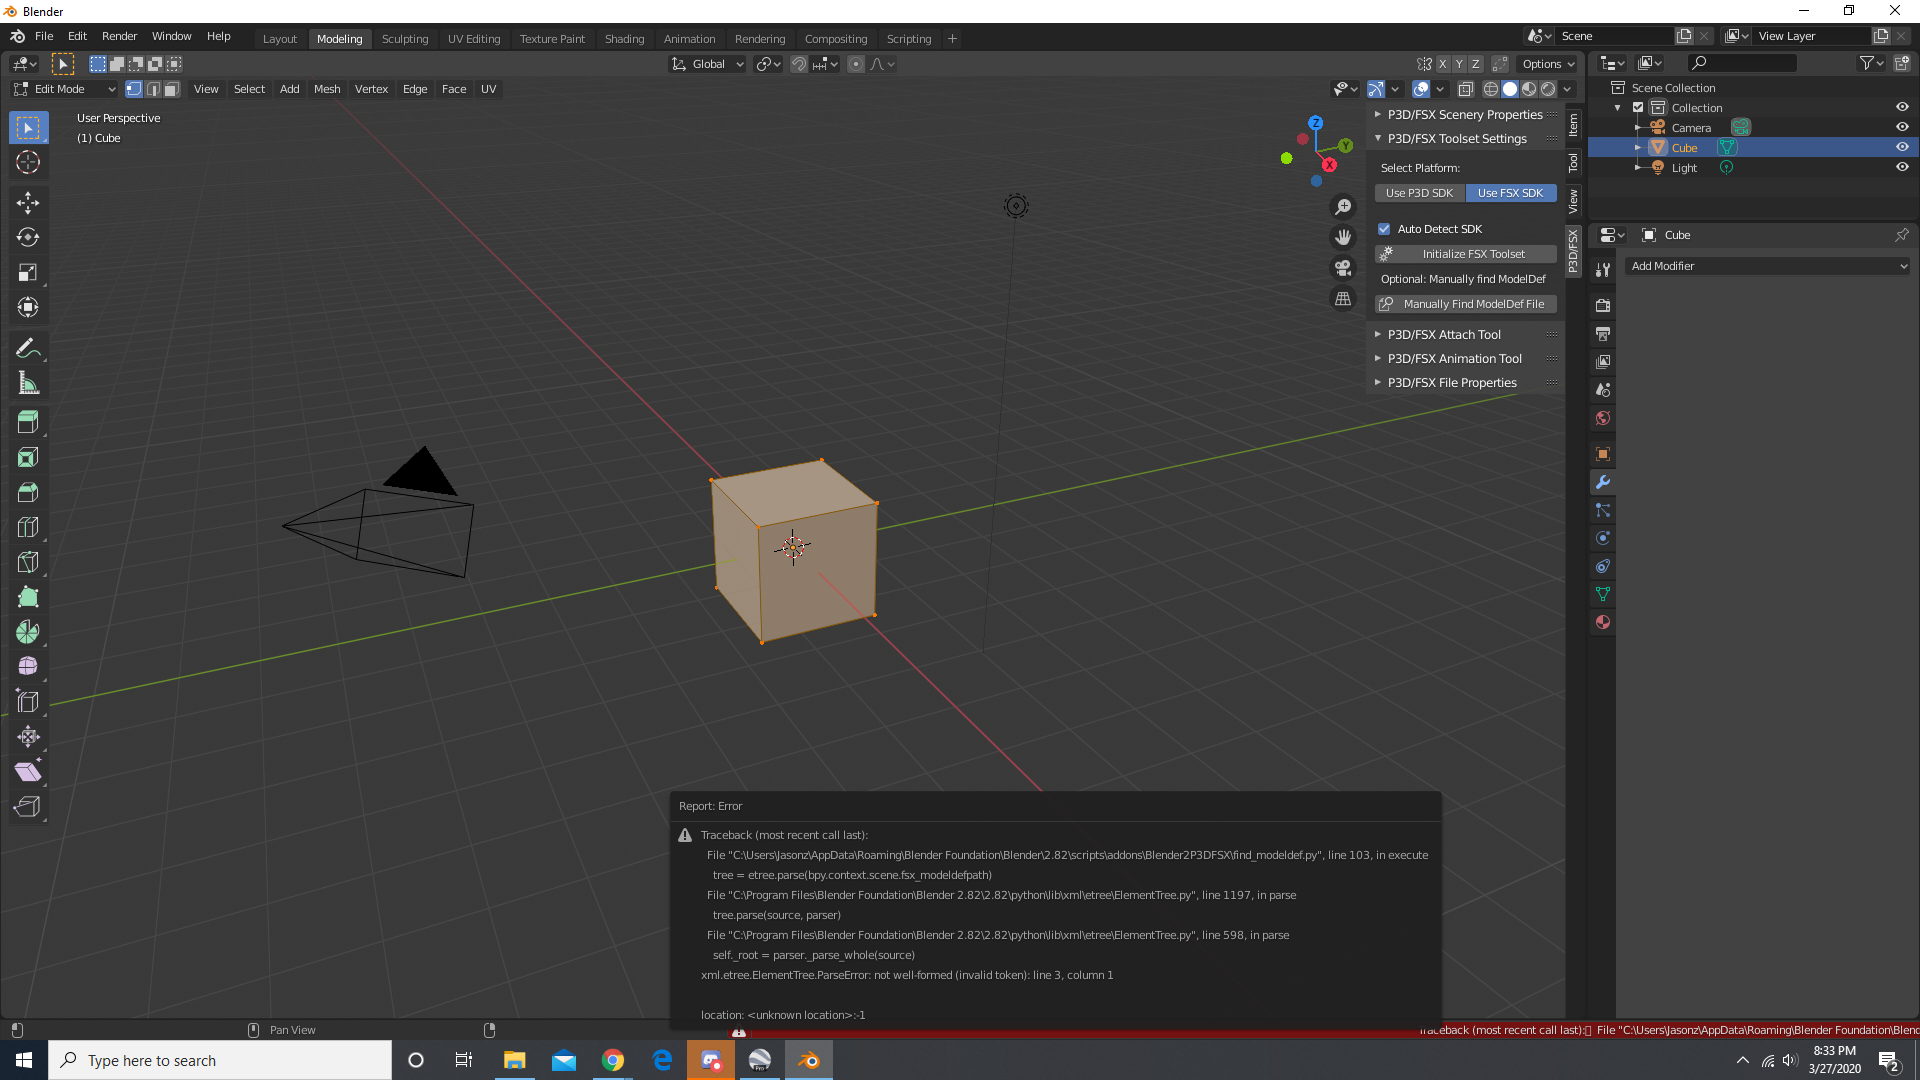Image resolution: width=1920 pixels, height=1080 pixels.
Task: Select the Measure tool
Action: [28, 384]
